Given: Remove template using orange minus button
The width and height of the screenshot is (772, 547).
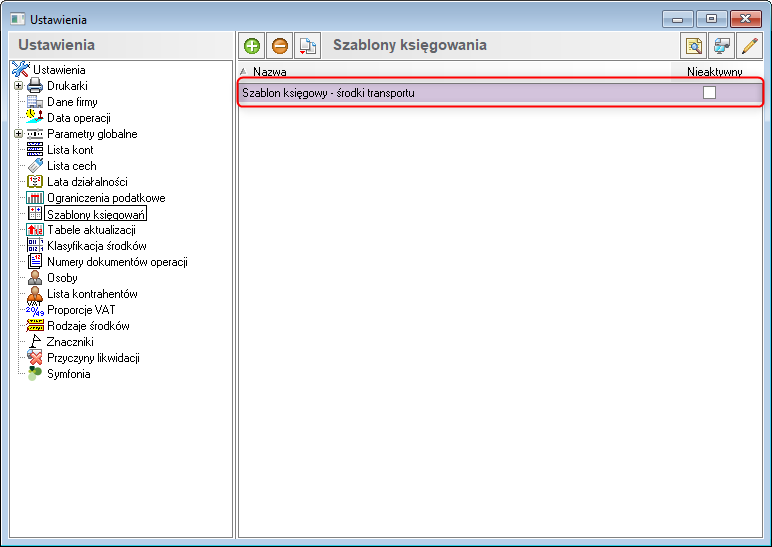Looking at the screenshot, I should tap(280, 46).
